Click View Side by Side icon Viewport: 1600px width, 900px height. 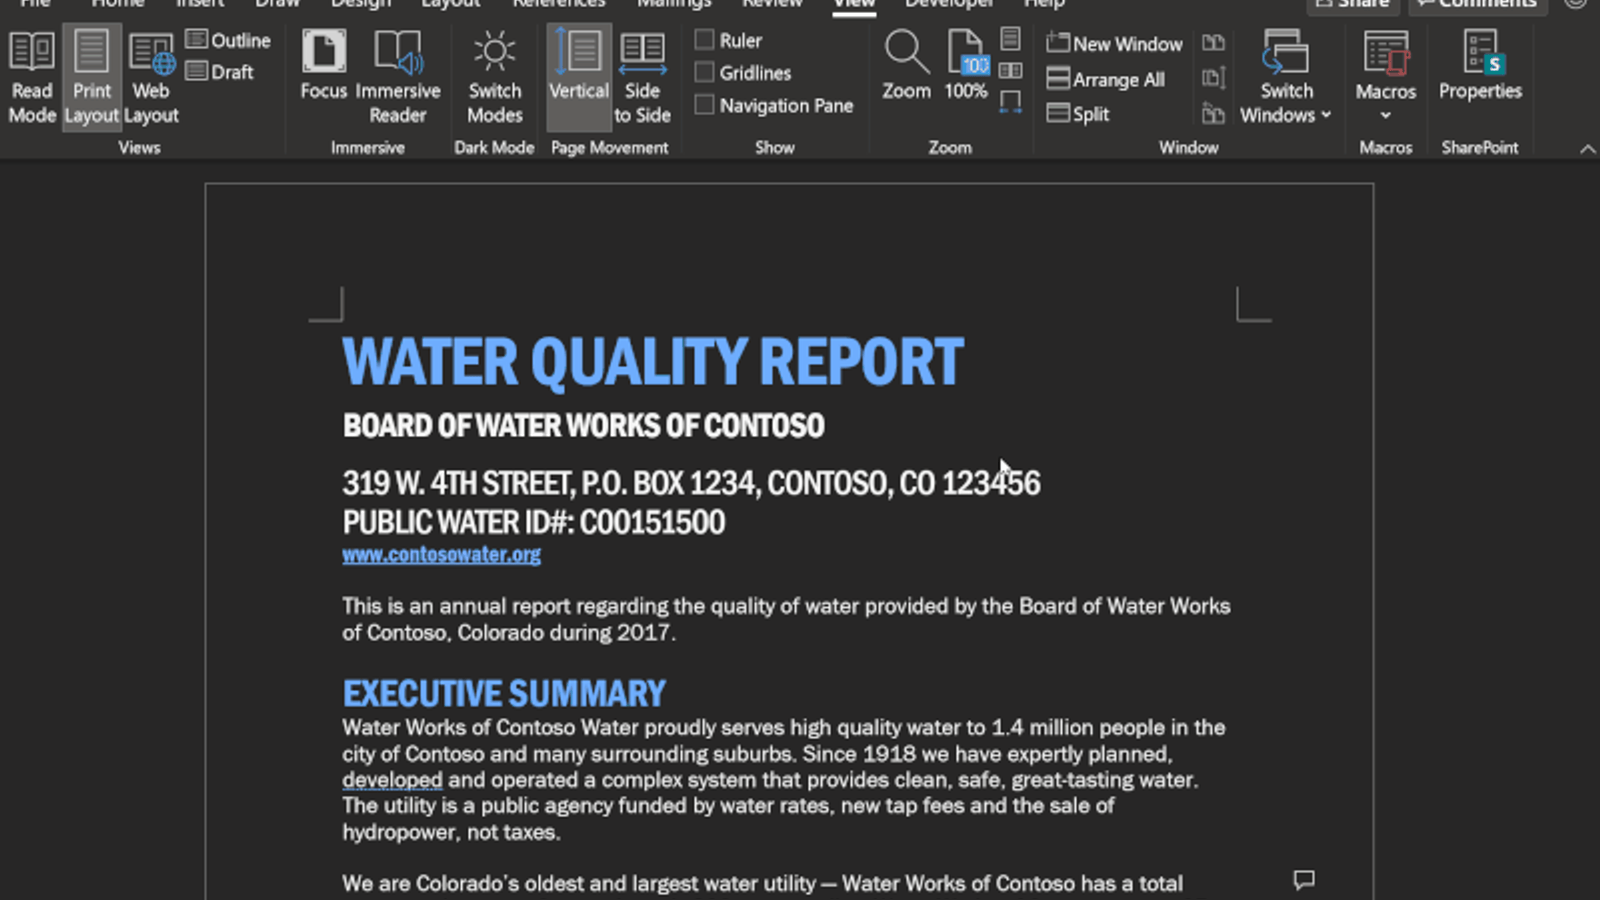click(1213, 43)
